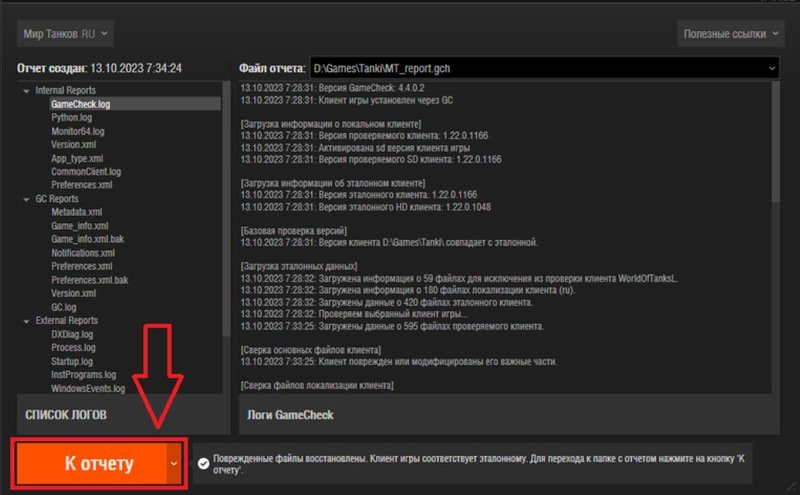Expand the Полезные ссылки dropdown
The width and height of the screenshot is (800, 495).
tap(726, 34)
